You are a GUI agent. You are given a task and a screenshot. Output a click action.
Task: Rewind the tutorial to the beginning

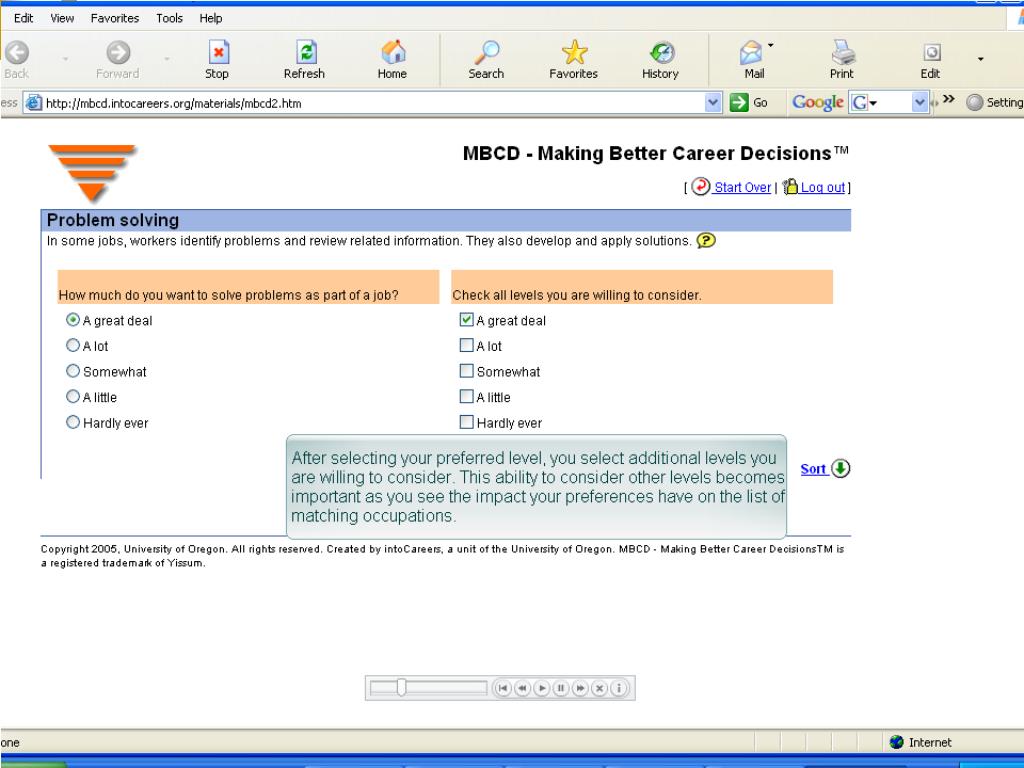tap(502, 688)
